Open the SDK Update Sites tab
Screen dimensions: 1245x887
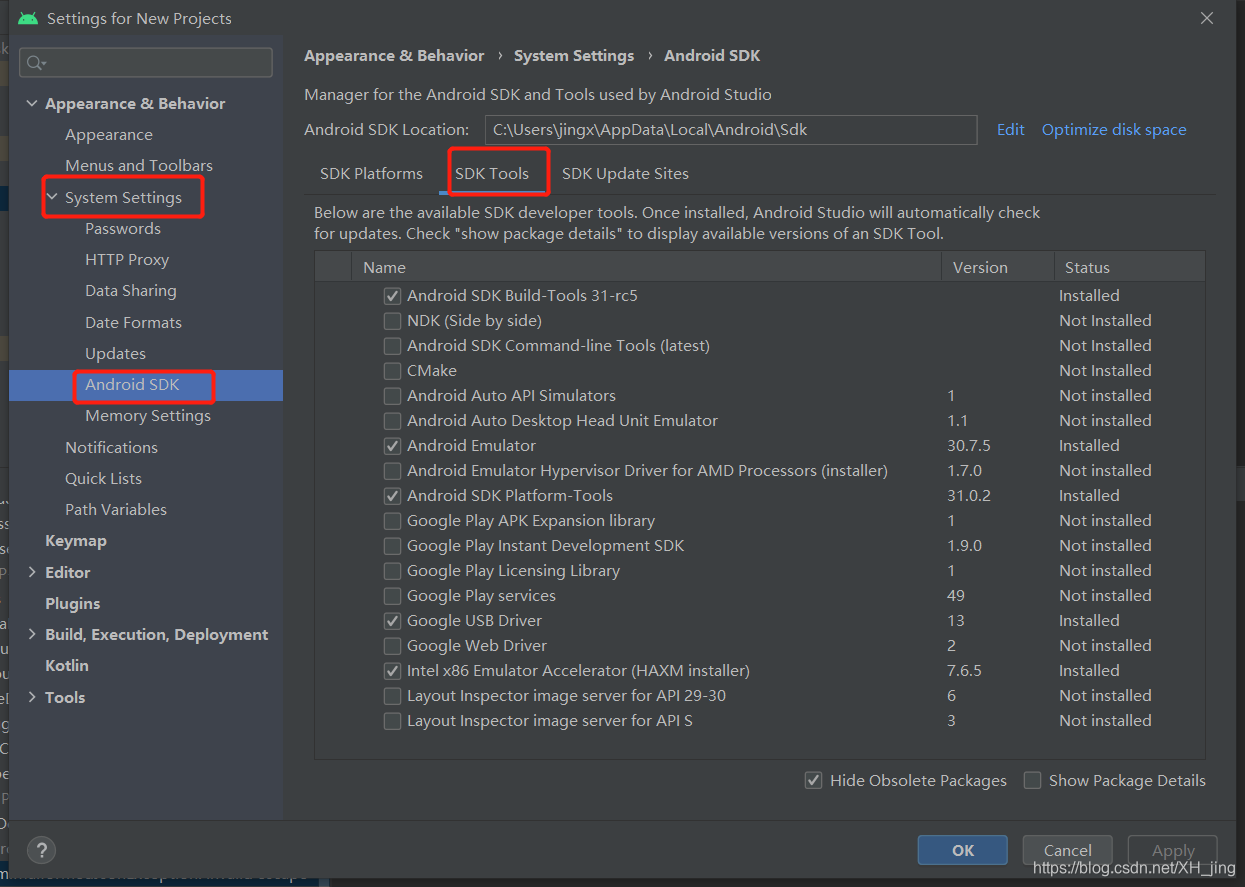tap(625, 174)
